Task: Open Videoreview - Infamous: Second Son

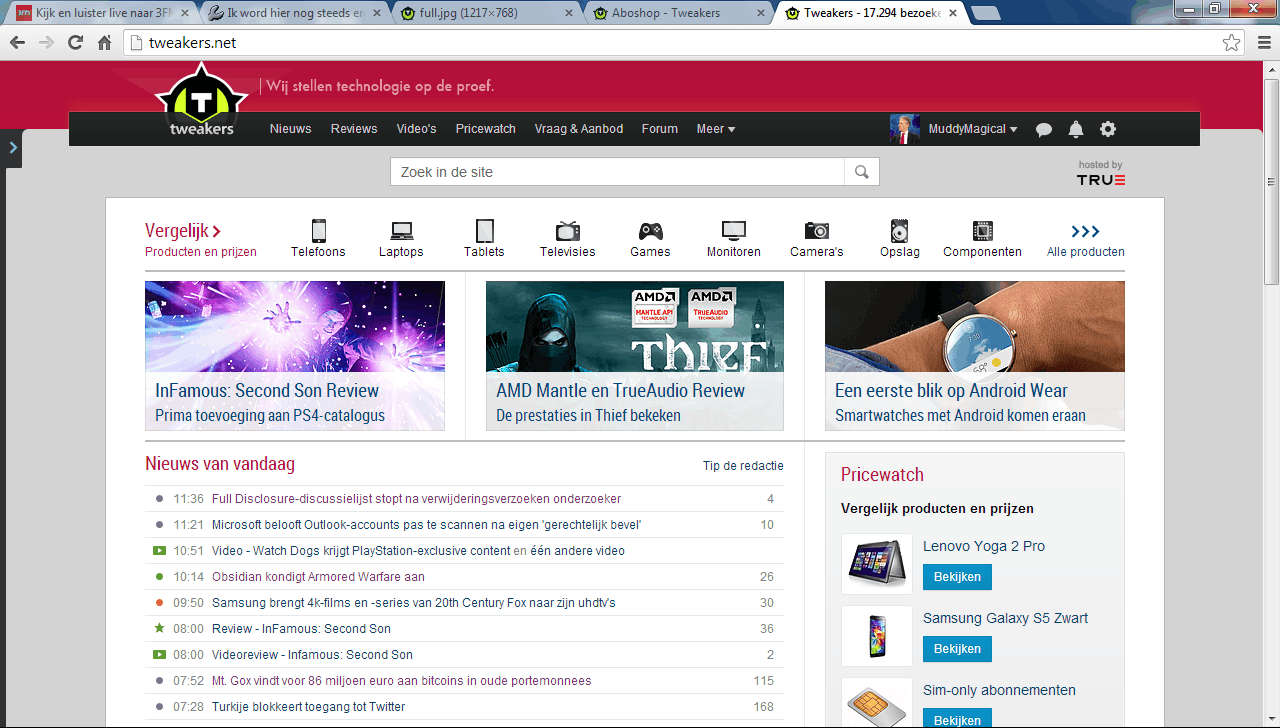Action: 312,655
